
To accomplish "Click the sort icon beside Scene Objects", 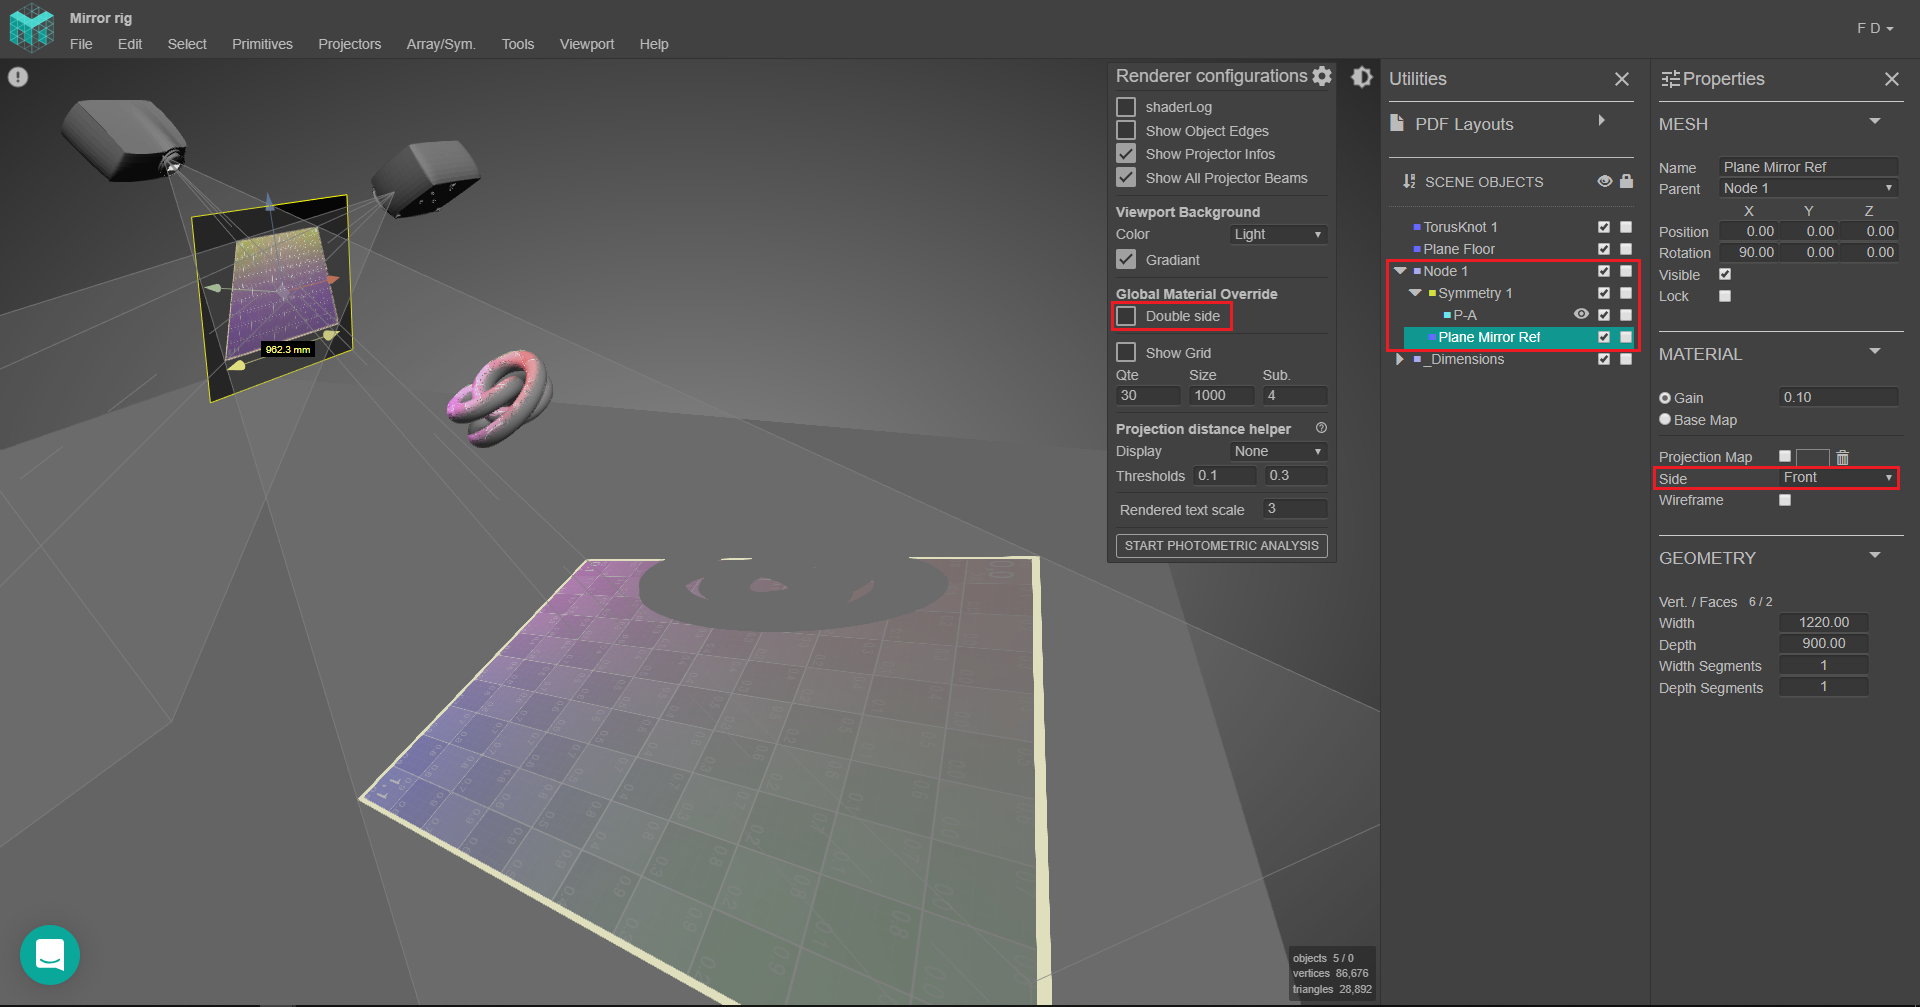I will click(1409, 181).
